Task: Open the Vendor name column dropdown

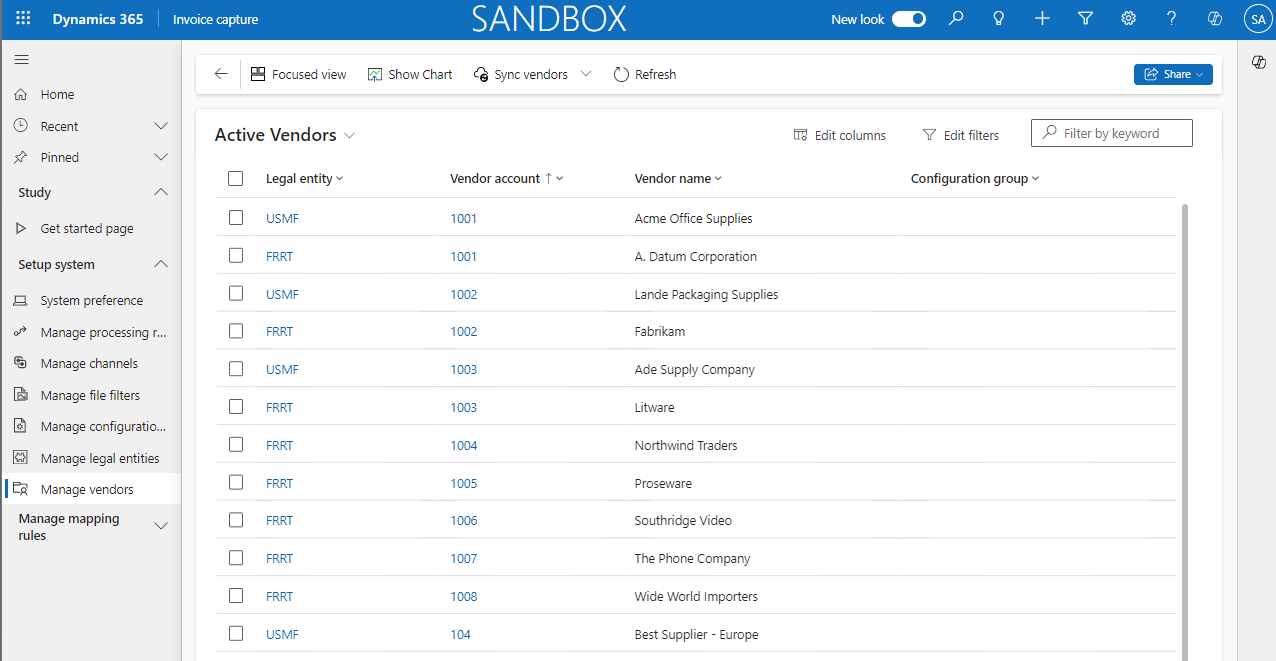Action: [718, 178]
